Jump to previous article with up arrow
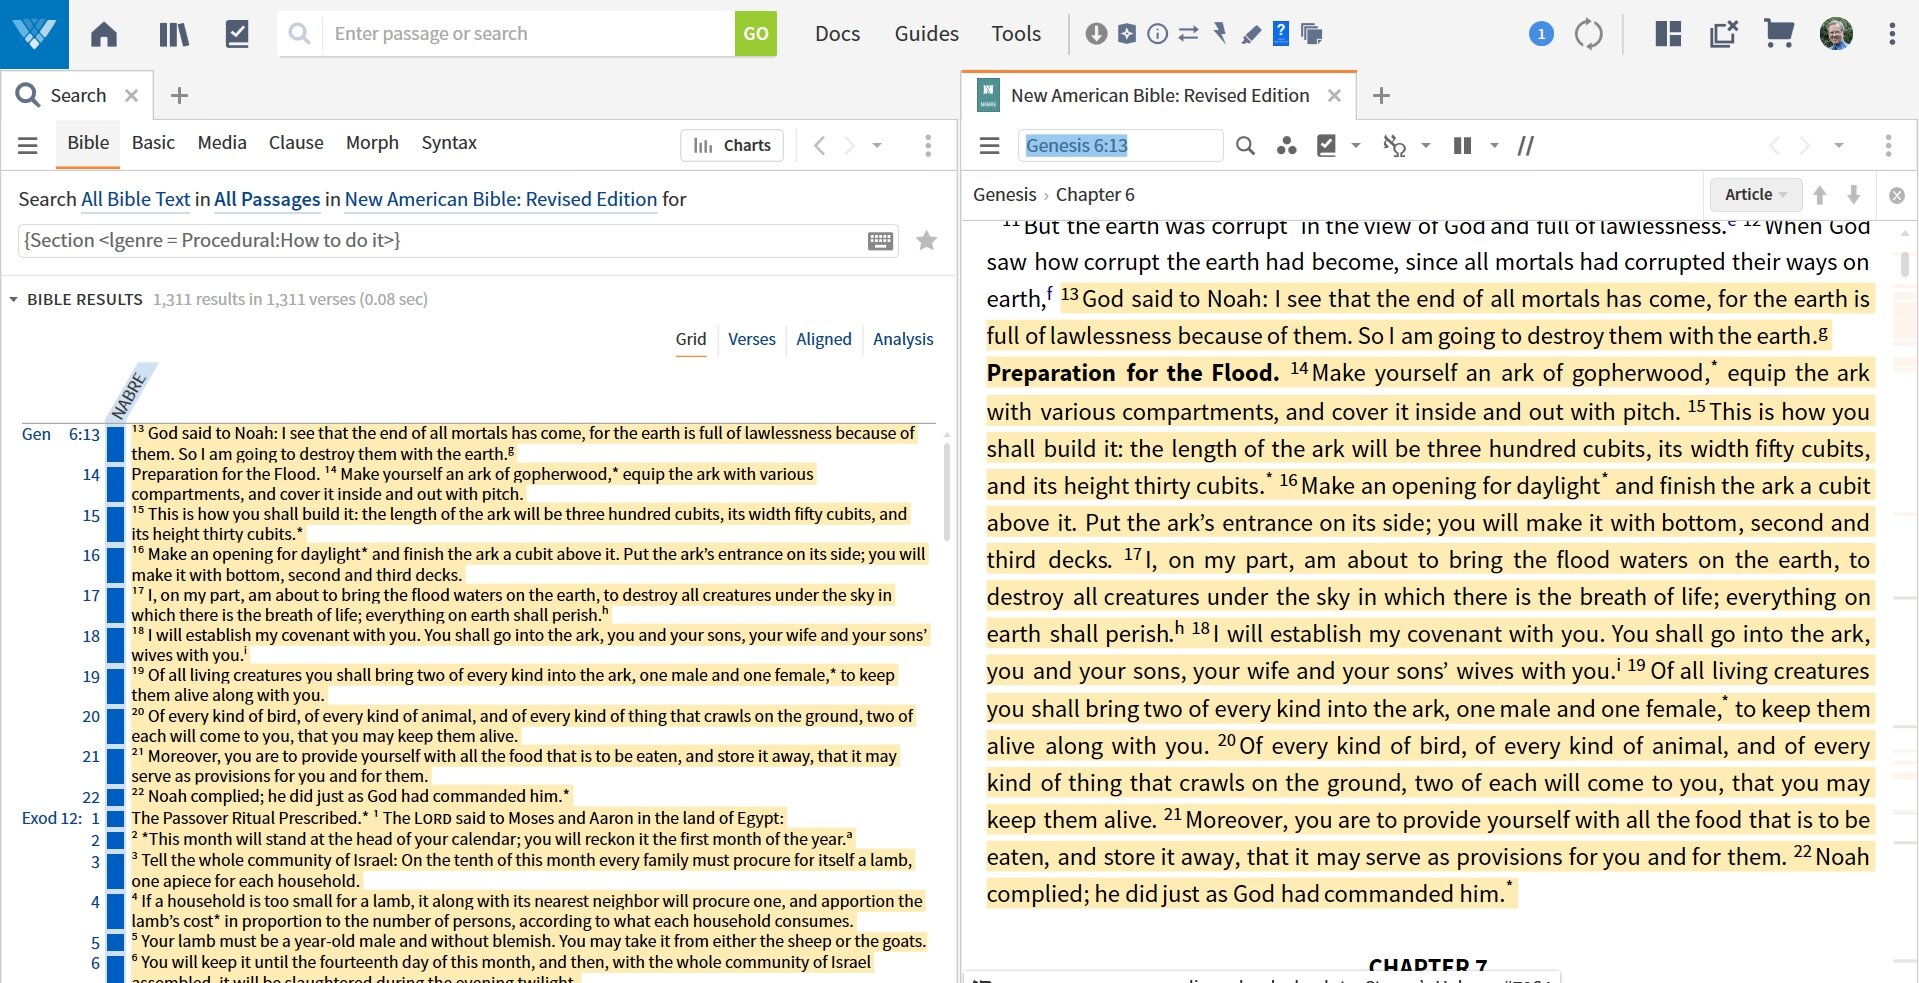This screenshot has width=1919, height=983. click(x=1820, y=195)
